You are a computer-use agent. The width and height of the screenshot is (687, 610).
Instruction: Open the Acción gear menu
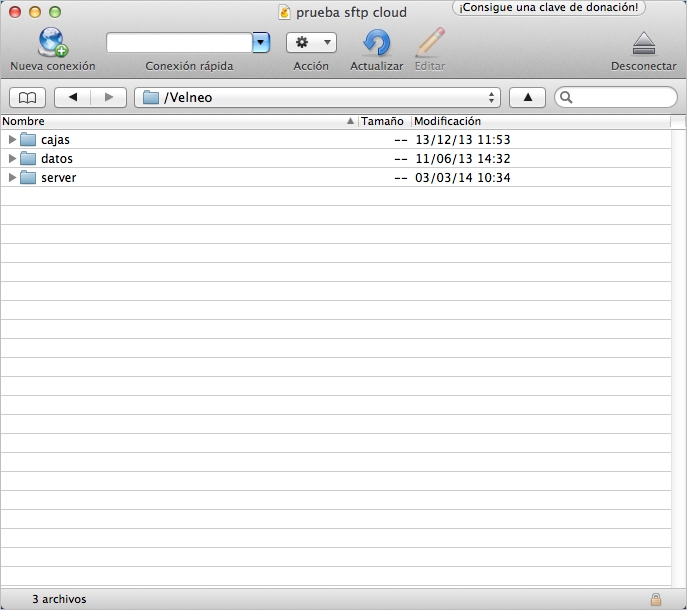(311, 43)
